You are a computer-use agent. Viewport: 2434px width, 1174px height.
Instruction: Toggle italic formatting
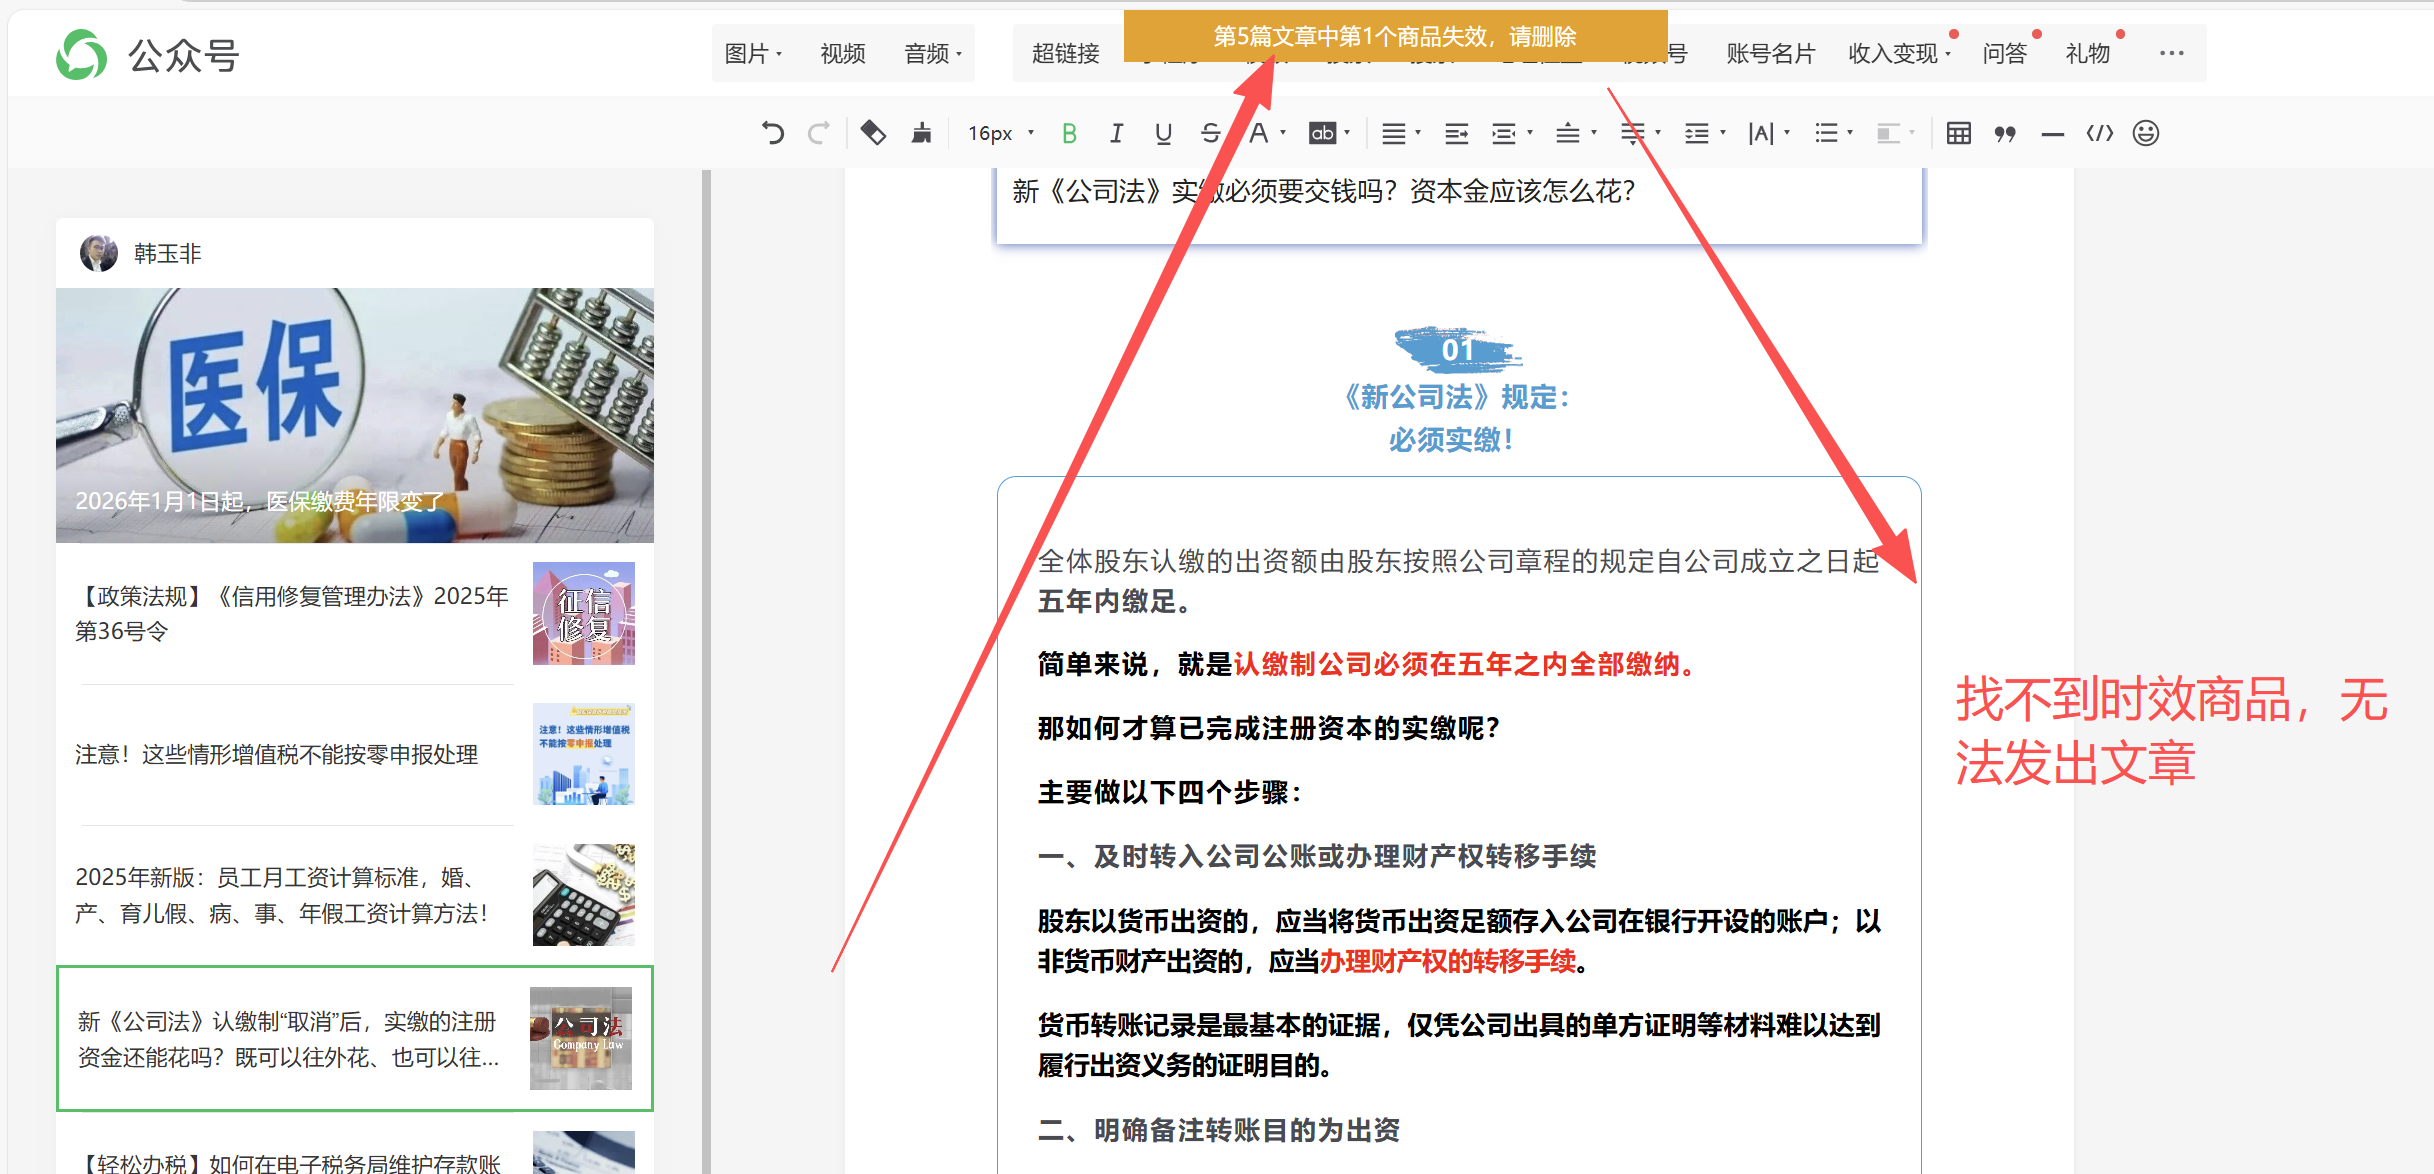(x=1116, y=133)
